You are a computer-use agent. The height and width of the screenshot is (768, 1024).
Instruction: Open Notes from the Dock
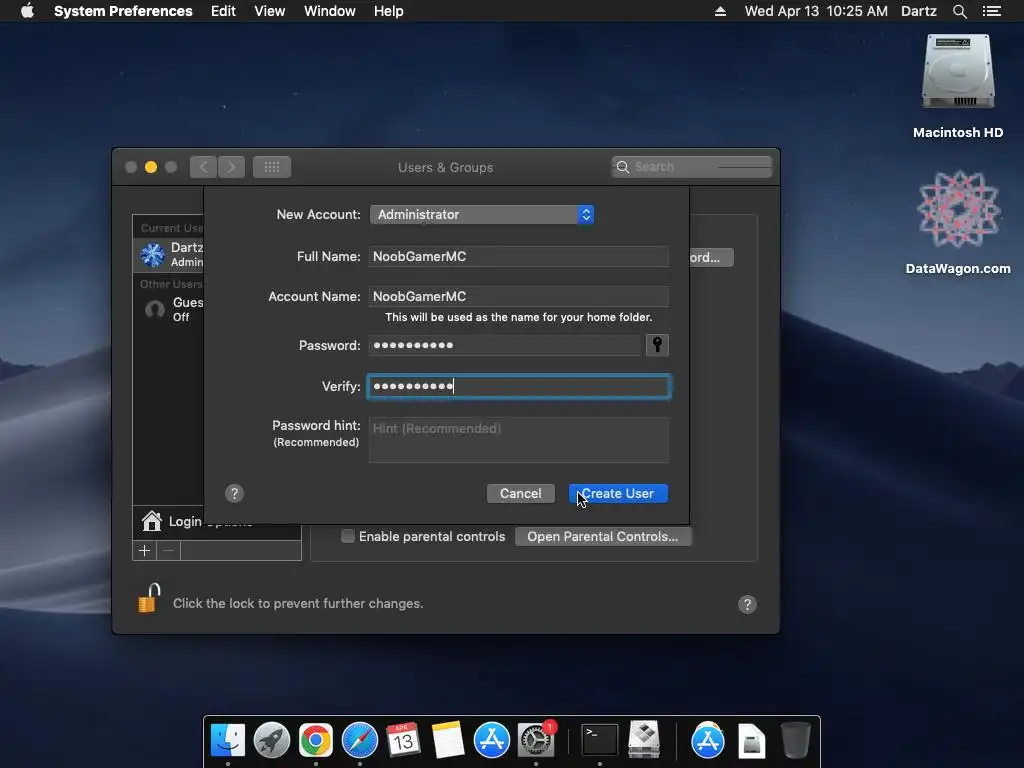(447, 741)
